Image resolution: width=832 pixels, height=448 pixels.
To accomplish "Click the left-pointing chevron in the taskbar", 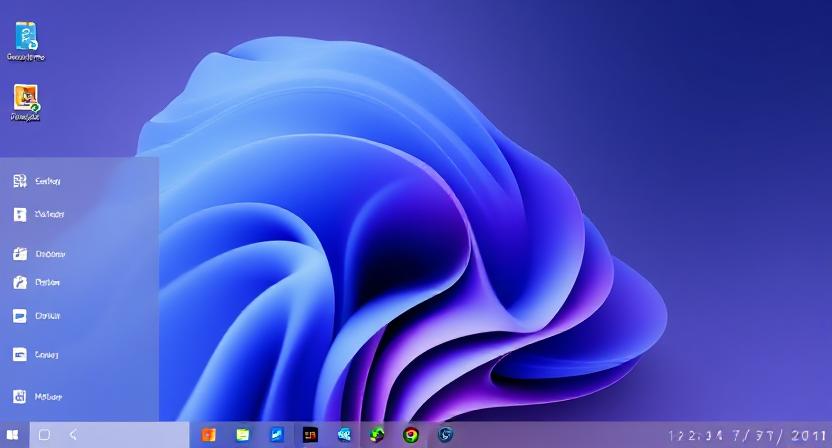I will [73, 435].
